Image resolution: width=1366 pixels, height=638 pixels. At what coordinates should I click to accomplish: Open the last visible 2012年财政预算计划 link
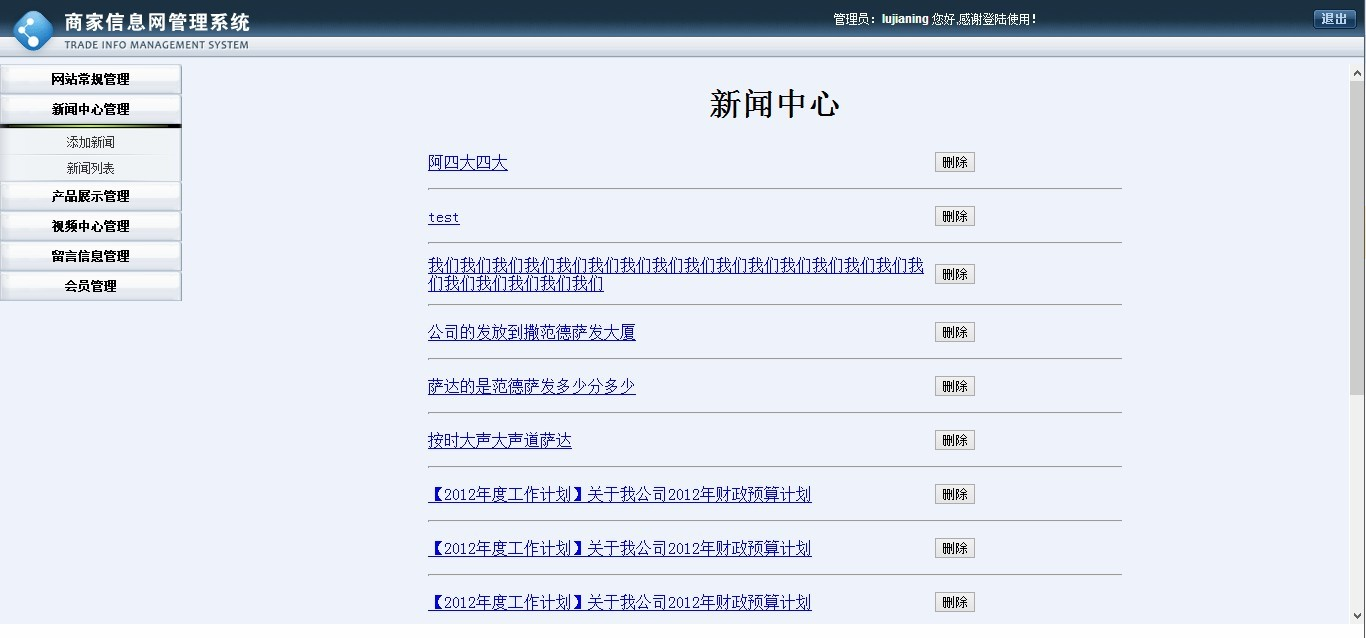click(x=620, y=602)
